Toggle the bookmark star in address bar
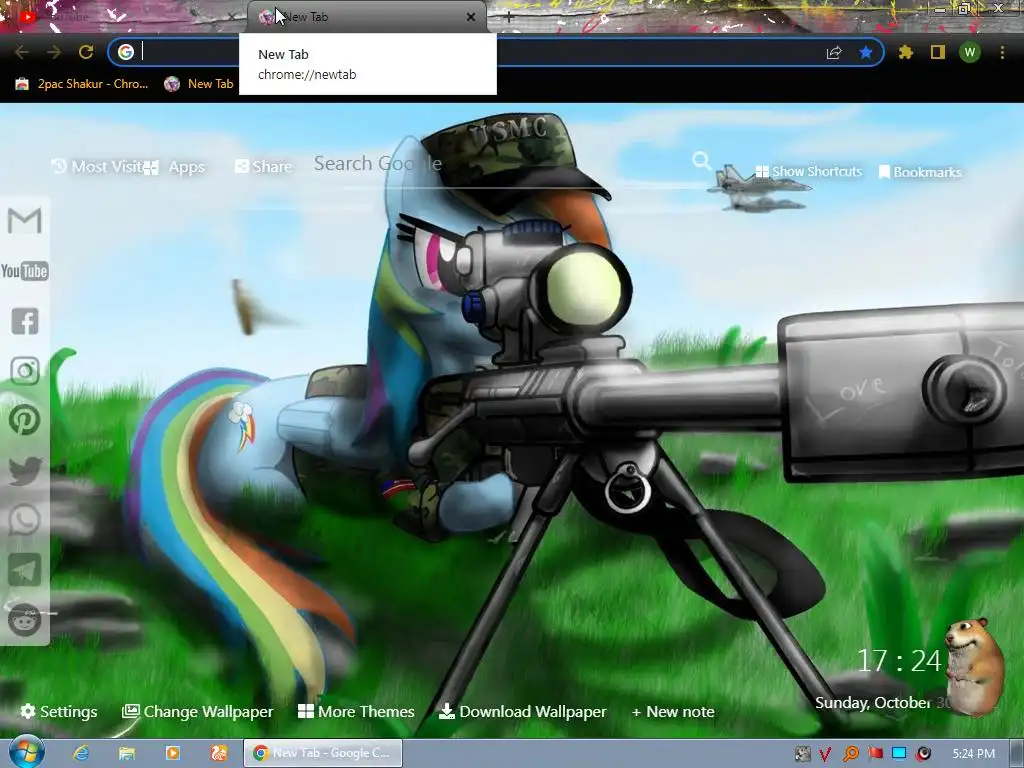Viewport: 1024px width, 768px height. pyautogui.click(x=866, y=52)
